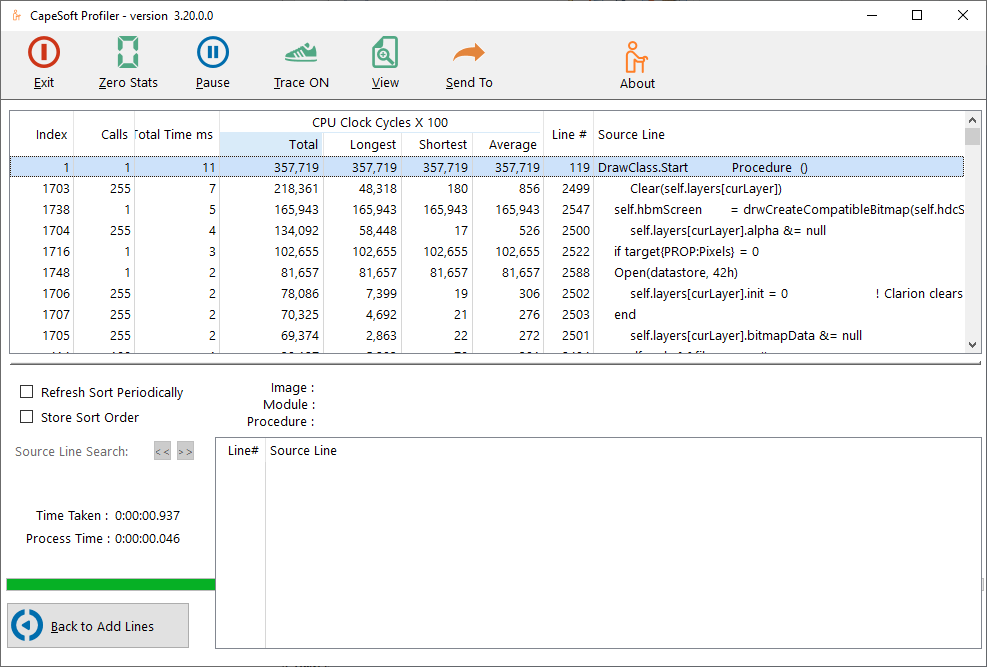This screenshot has height=667, width=987.
Task: Click Back to Add Lines button
Action: [x=98, y=626]
